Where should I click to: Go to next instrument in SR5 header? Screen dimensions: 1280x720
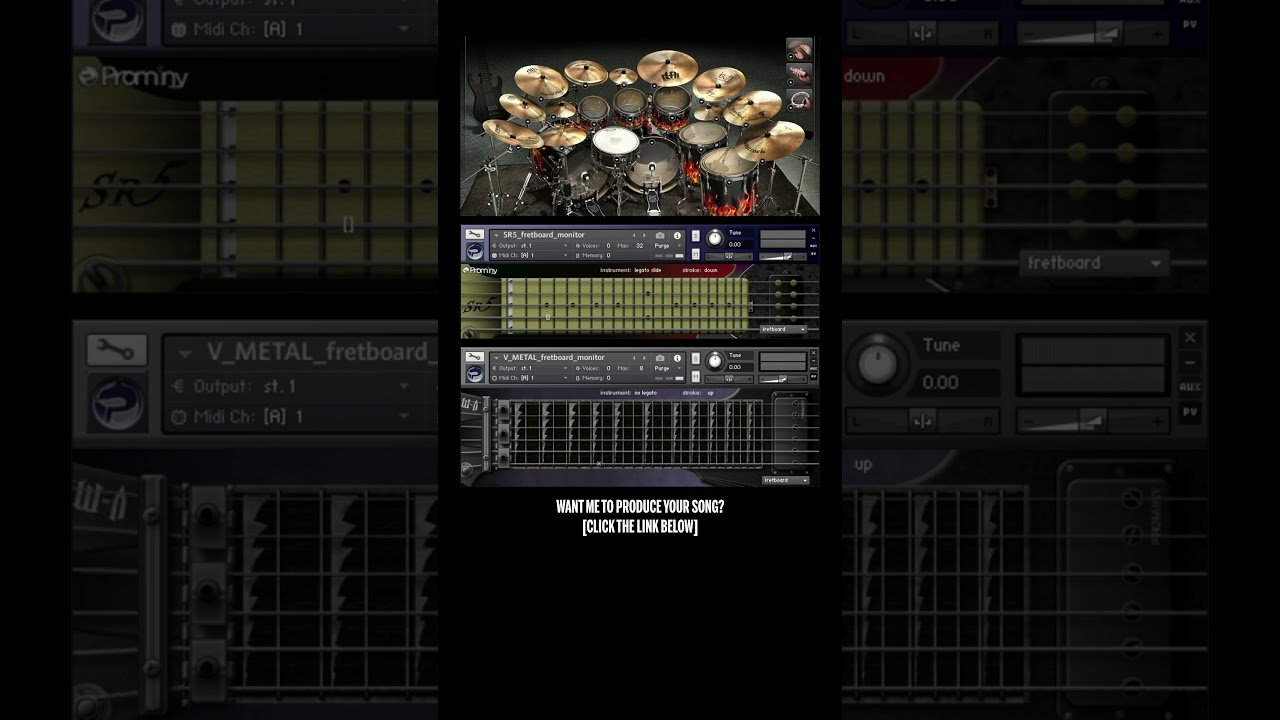(644, 235)
